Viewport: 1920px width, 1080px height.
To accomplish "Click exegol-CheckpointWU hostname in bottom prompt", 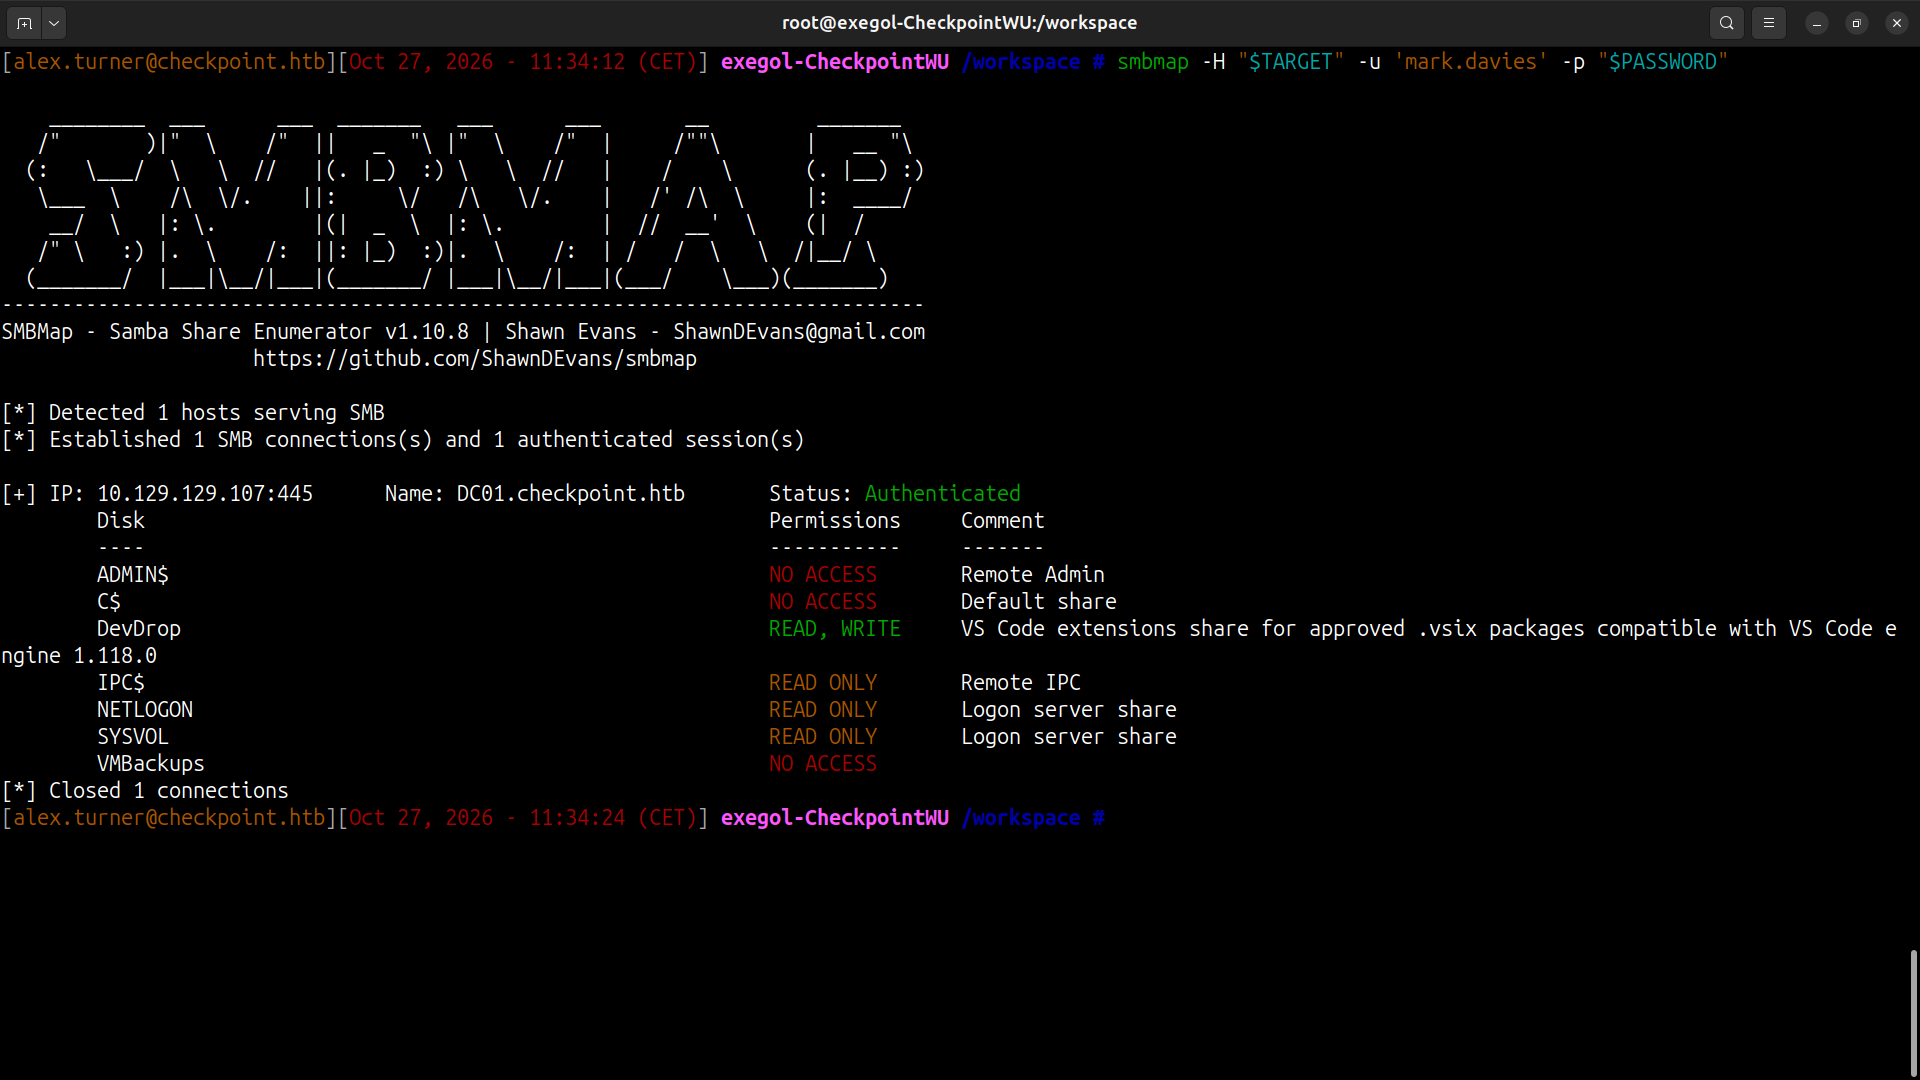I will pyautogui.click(x=835, y=818).
